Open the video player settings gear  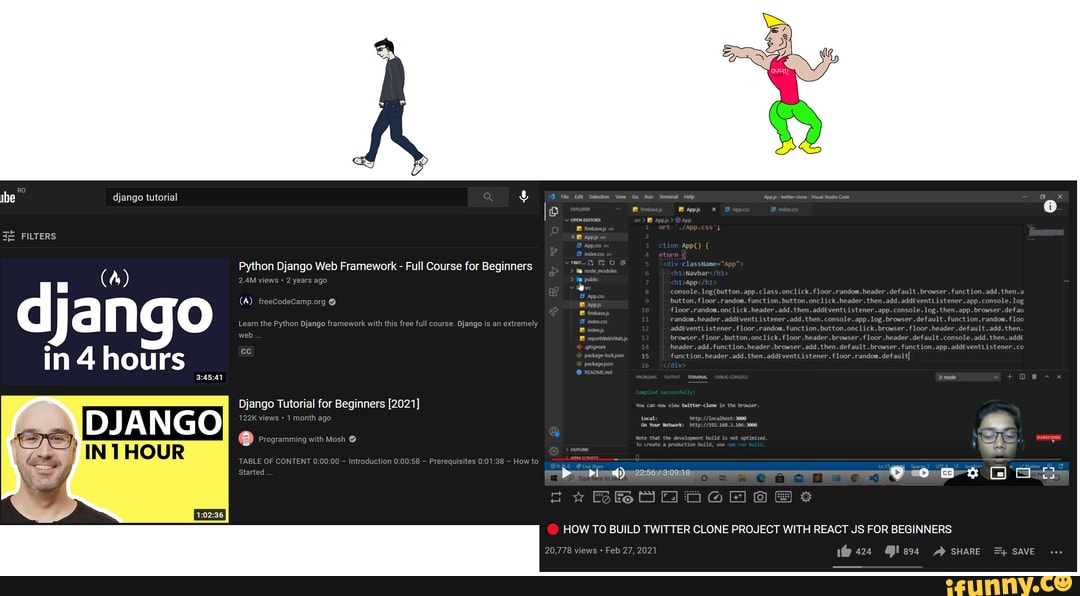coord(972,473)
